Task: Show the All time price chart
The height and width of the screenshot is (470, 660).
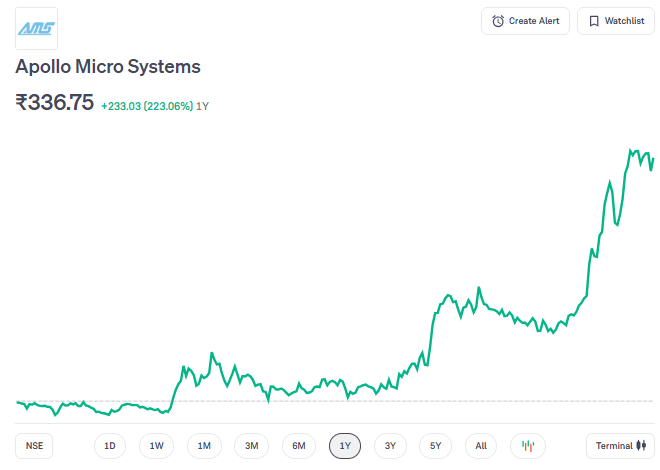Action: [x=481, y=446]
